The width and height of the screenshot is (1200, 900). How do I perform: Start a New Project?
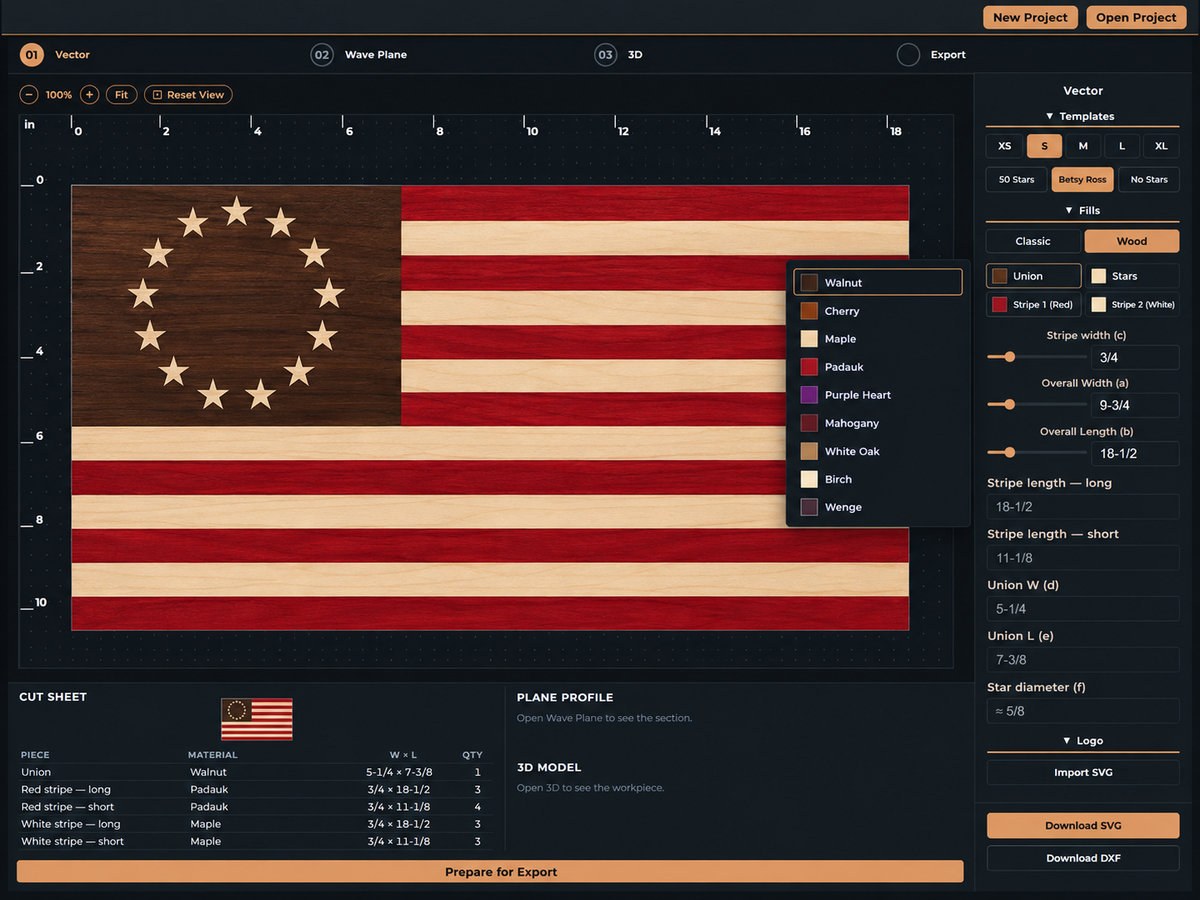click(x=1030, y=17)
